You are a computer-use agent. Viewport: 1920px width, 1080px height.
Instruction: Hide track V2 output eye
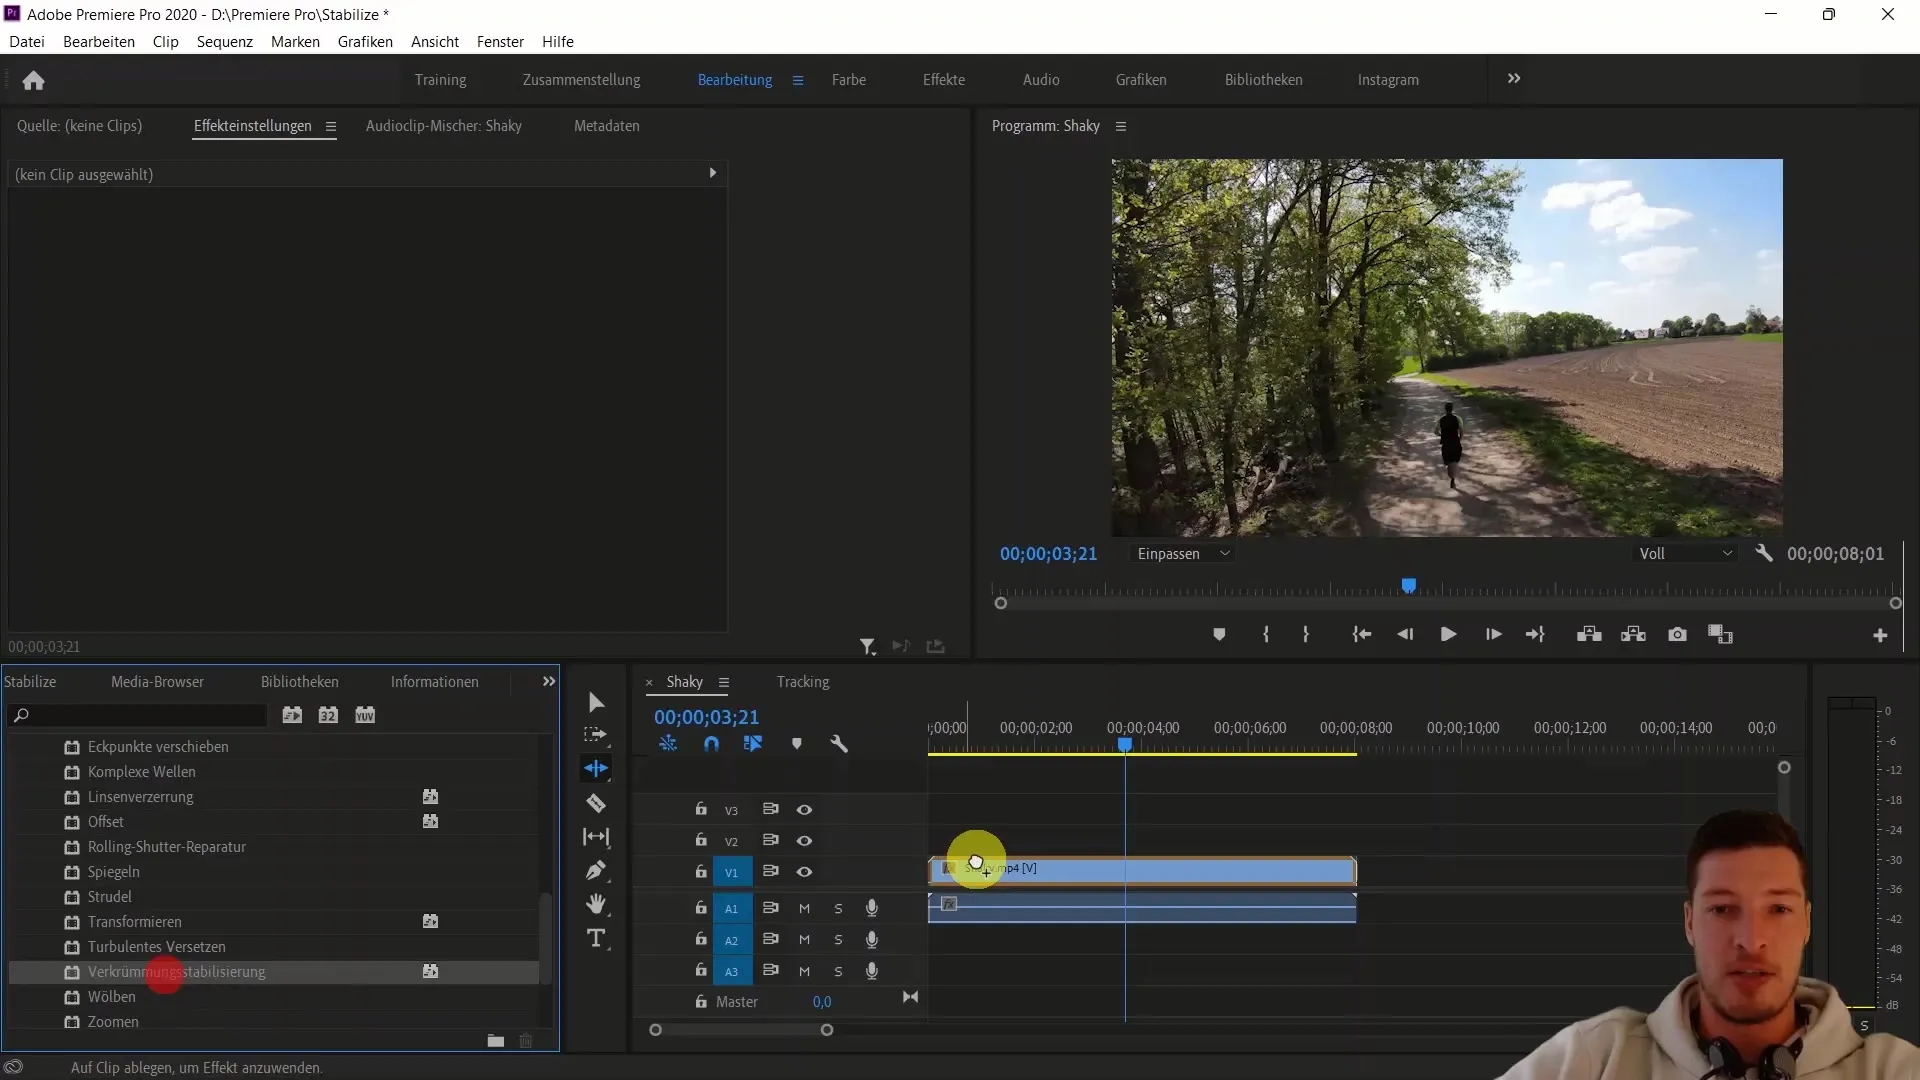point(804,841)
